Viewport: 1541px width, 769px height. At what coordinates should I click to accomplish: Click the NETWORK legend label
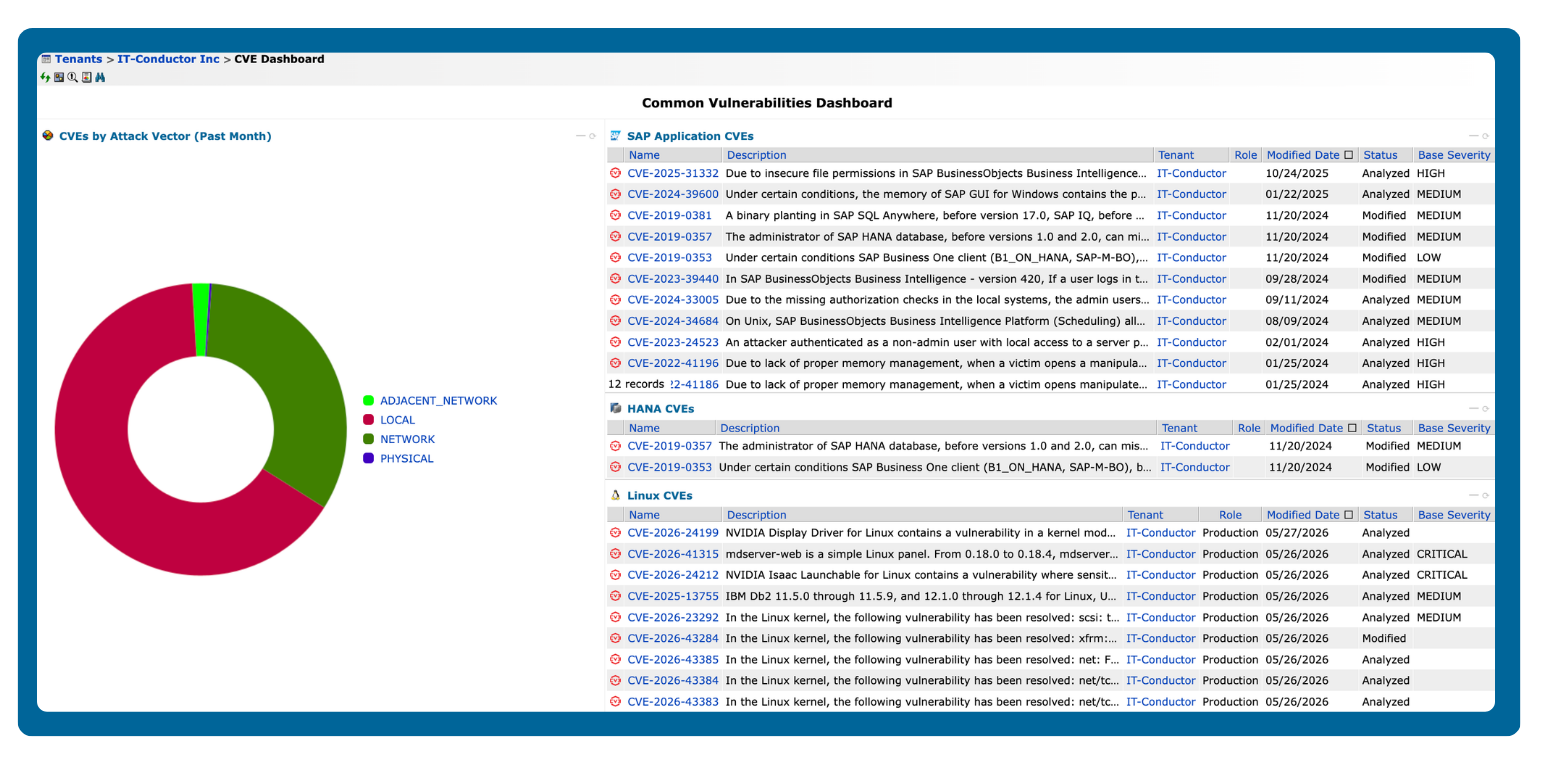(x=407, y=439)
